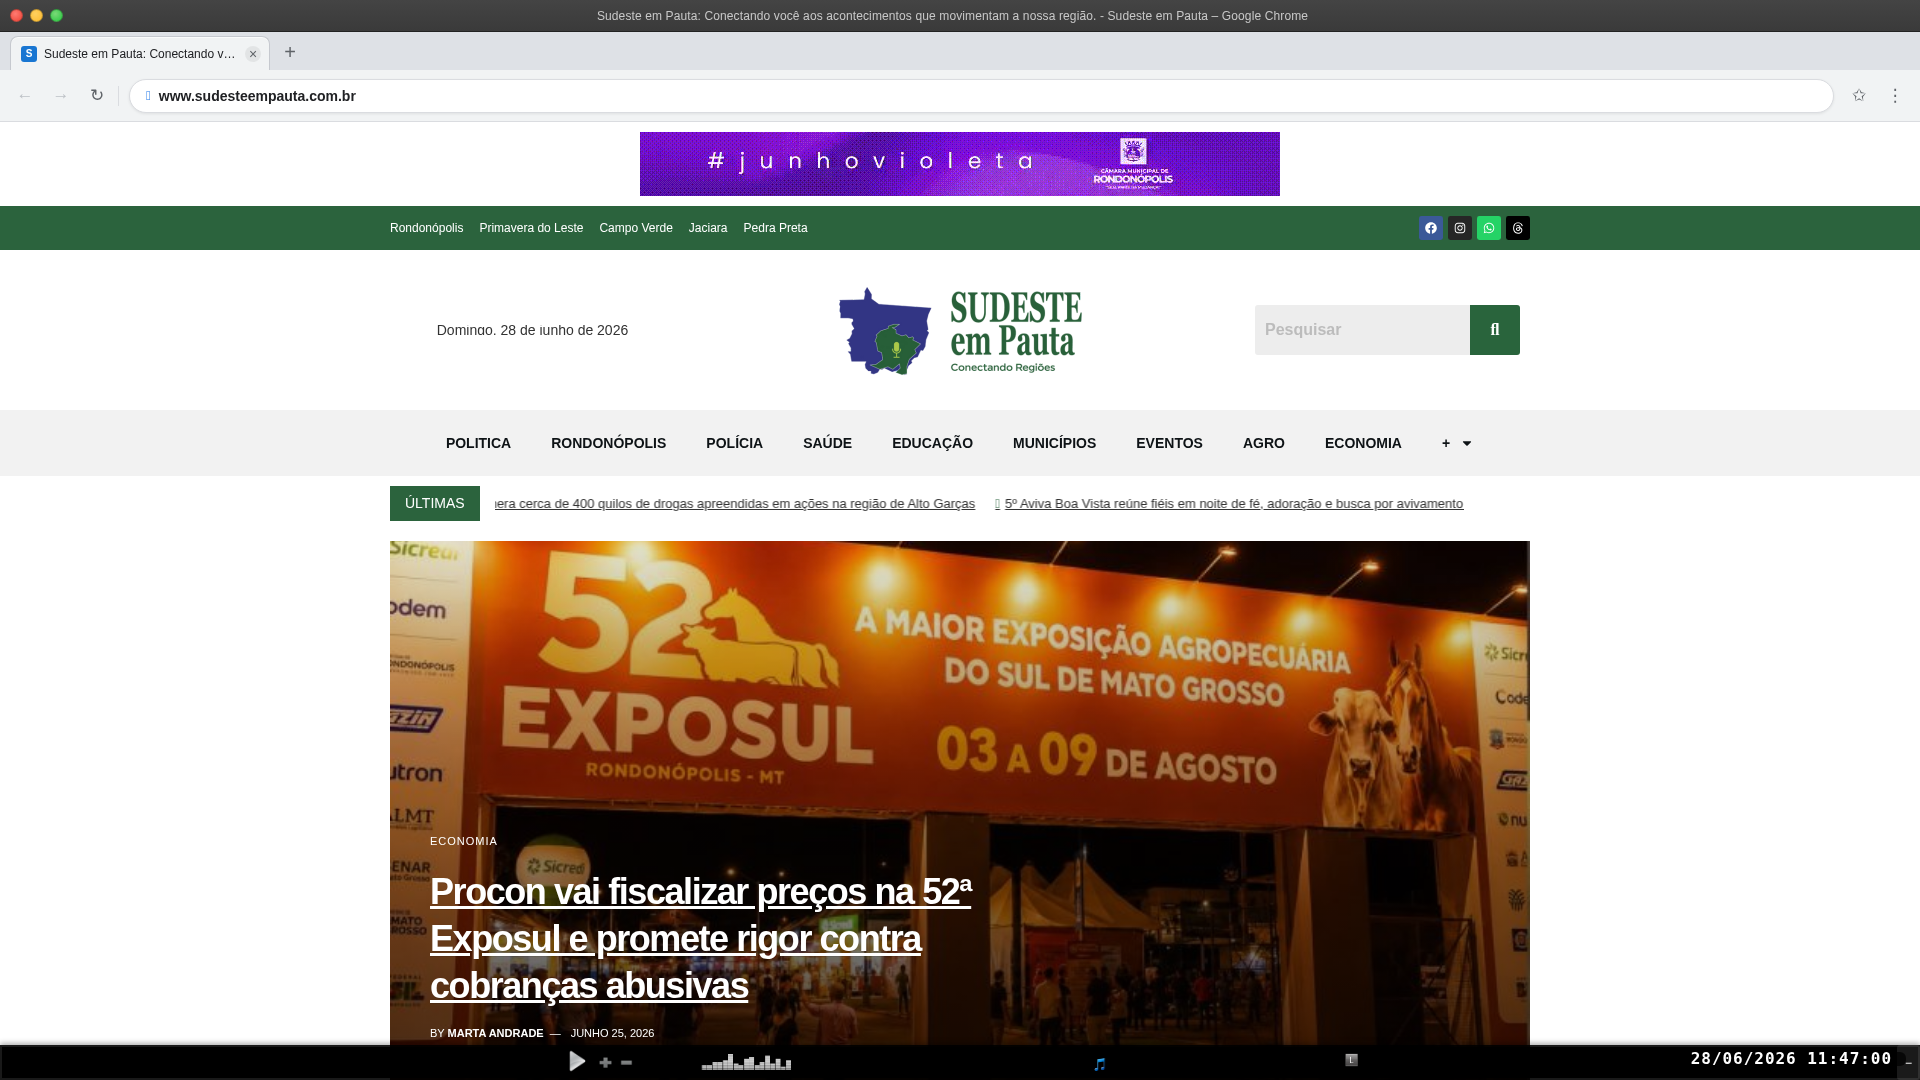1920x1080 pixels.
Task: Open the Threads social icon
Action: click(1518, 228)
